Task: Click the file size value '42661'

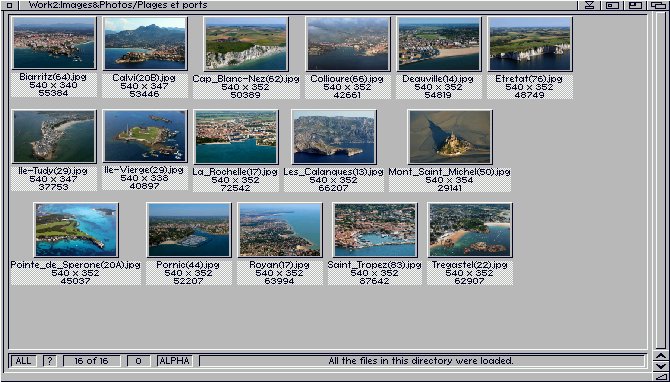Action: point(347,94)
